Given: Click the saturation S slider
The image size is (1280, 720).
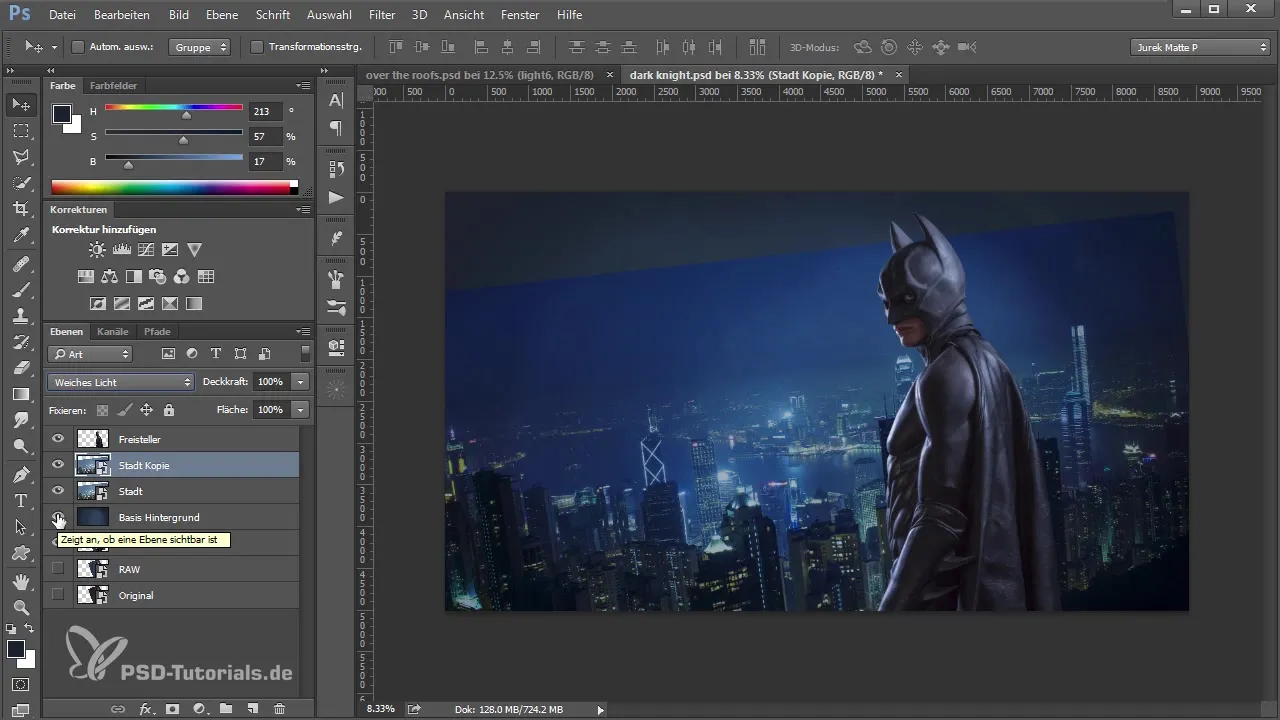Looking at the screenshot, I should (x=173, y=135).
